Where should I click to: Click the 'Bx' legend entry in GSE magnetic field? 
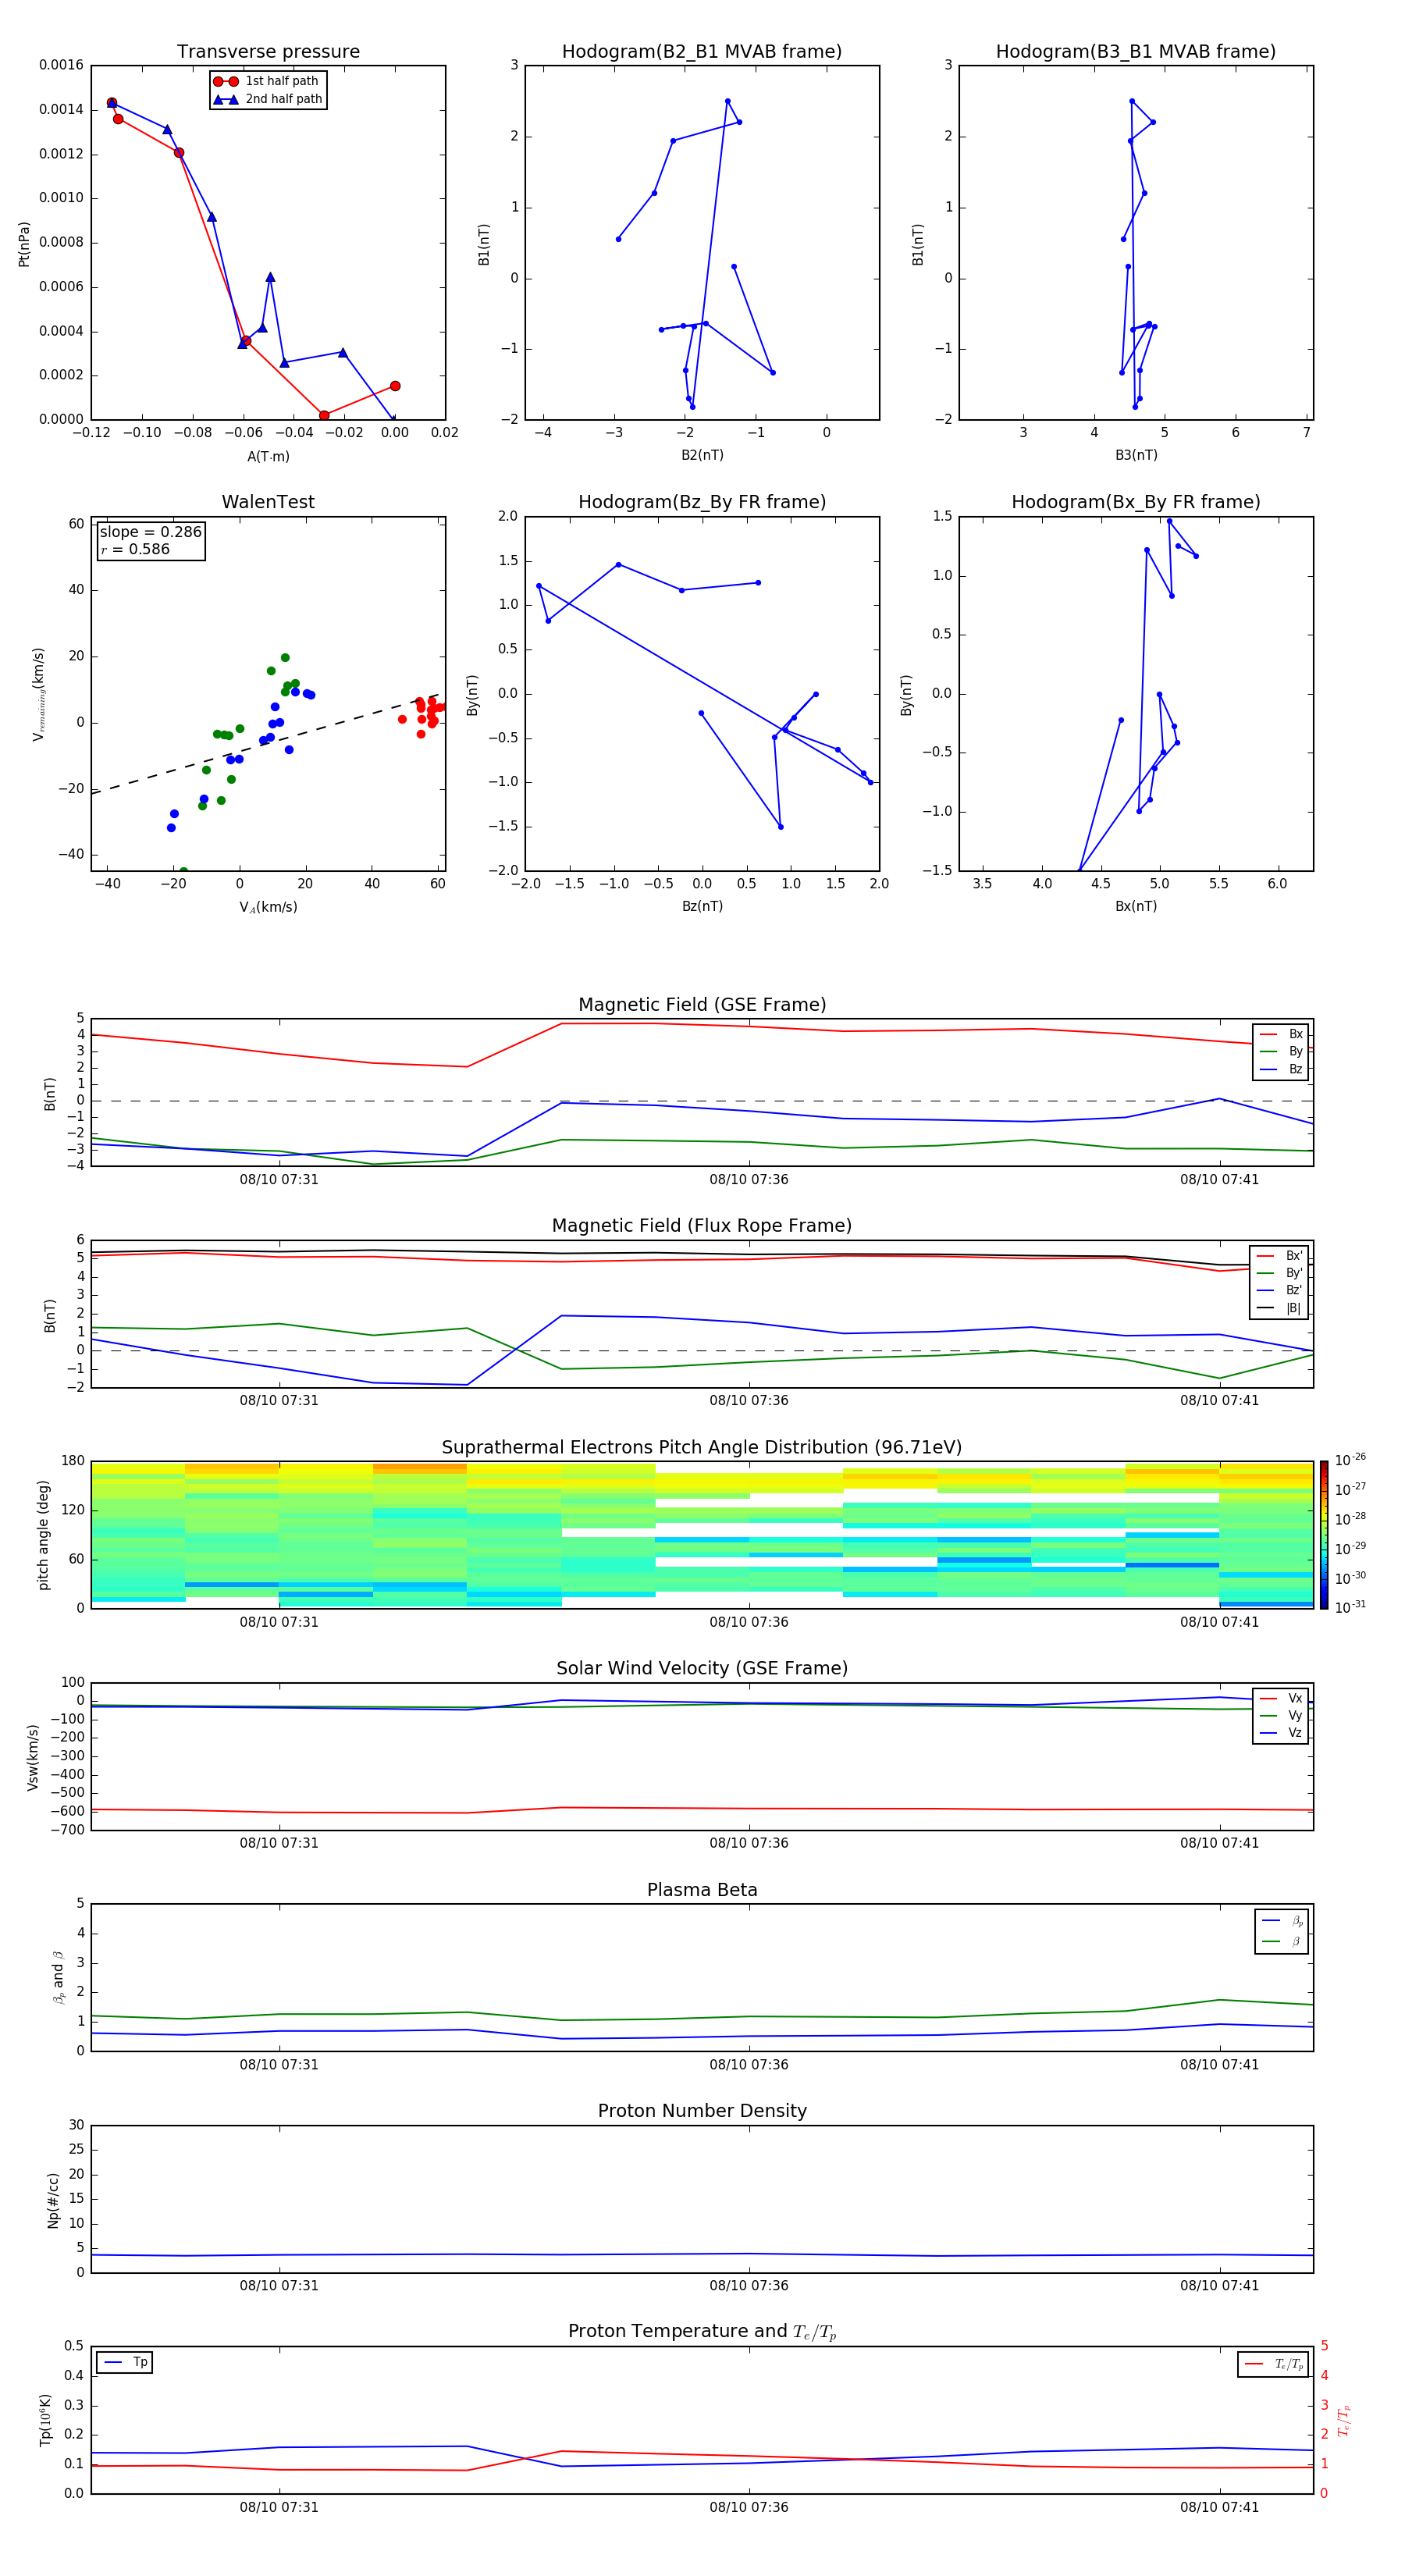1281,1034
